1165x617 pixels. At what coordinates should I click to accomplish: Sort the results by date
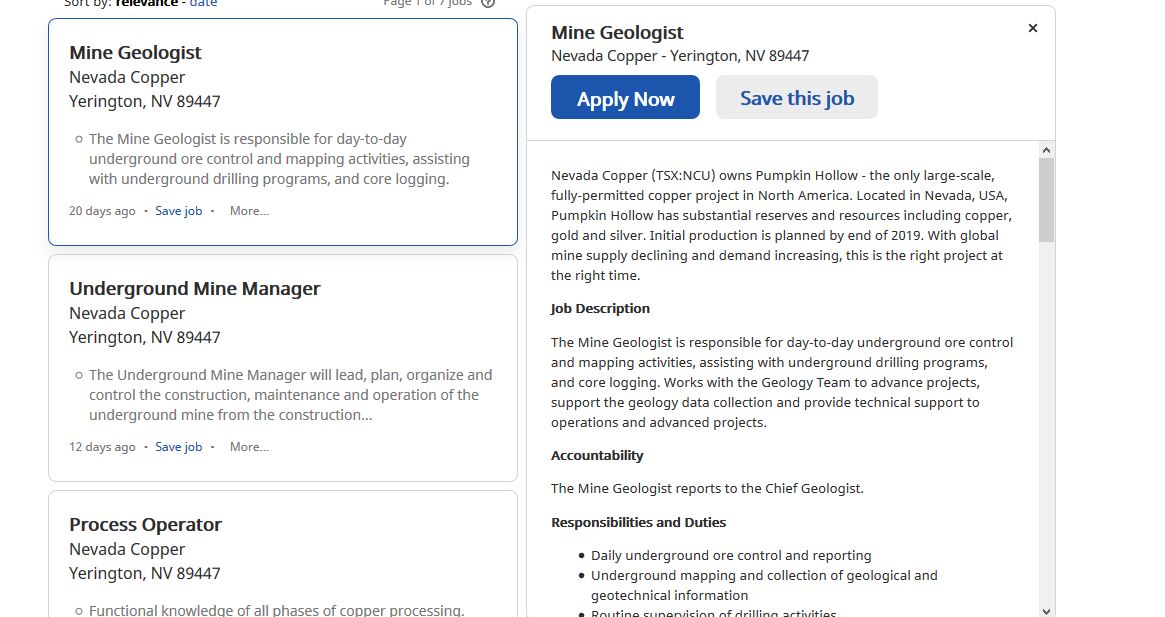tap(203, 3)
